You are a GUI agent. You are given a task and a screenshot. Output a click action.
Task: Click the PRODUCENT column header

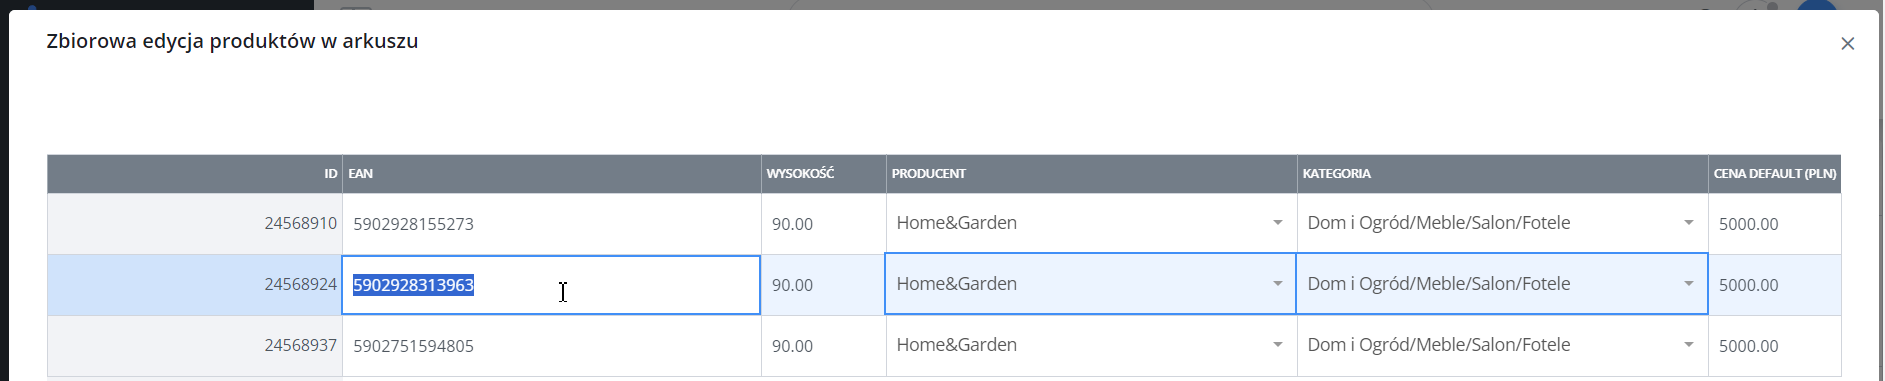click(x=1091, y=174)
